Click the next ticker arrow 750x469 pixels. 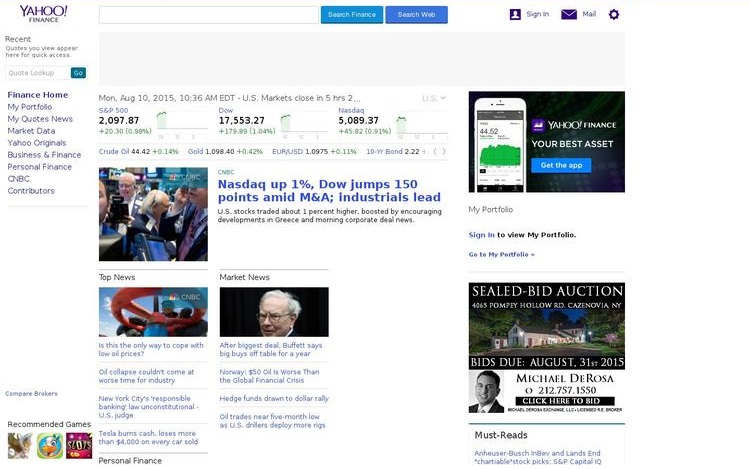click(x=444, y=152)
